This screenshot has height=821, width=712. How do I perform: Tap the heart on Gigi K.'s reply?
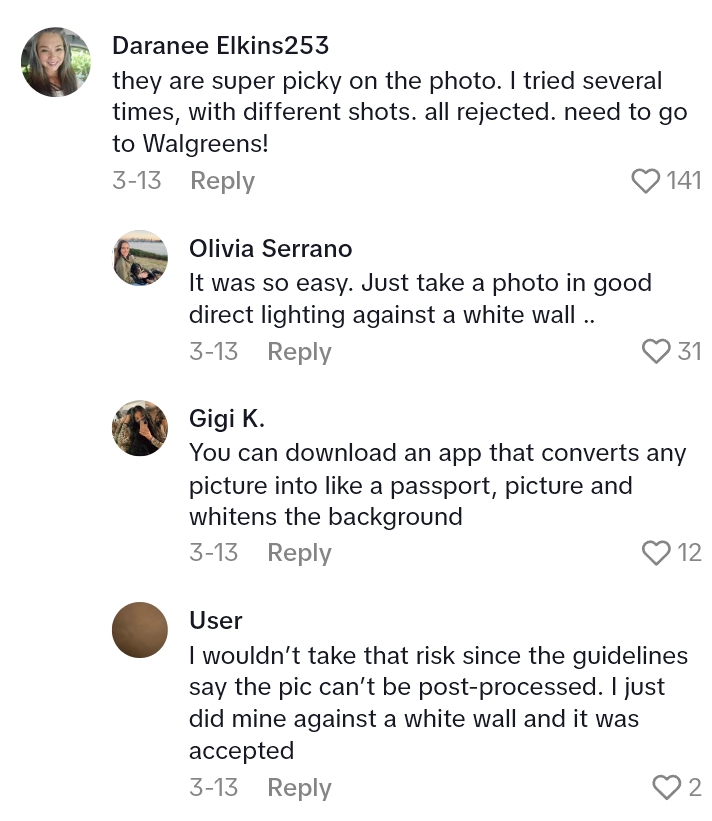[656, 553]
